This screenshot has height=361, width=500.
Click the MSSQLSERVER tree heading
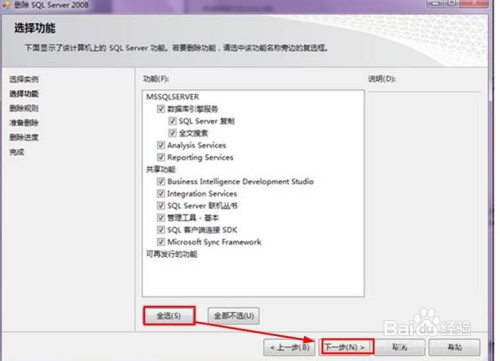pyautogui.click(x=172, y=97)
